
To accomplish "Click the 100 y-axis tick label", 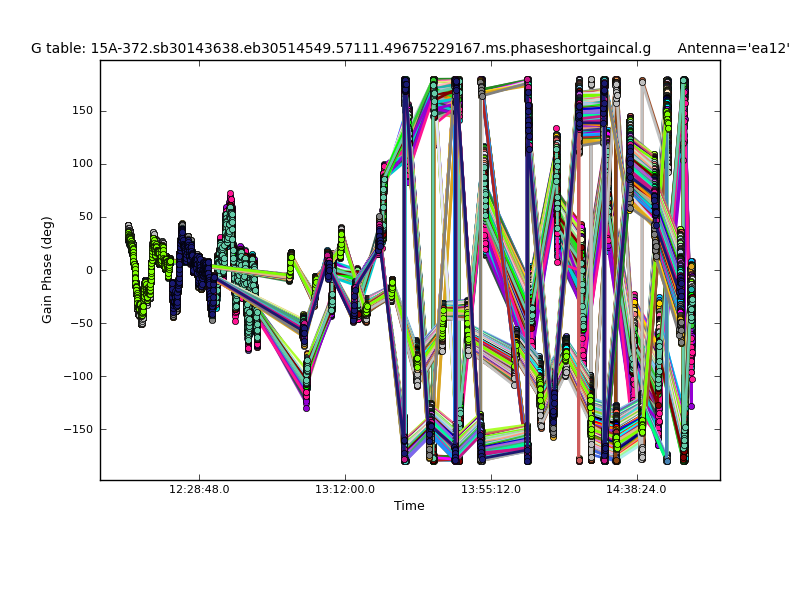I will click(x=82, y=164).
